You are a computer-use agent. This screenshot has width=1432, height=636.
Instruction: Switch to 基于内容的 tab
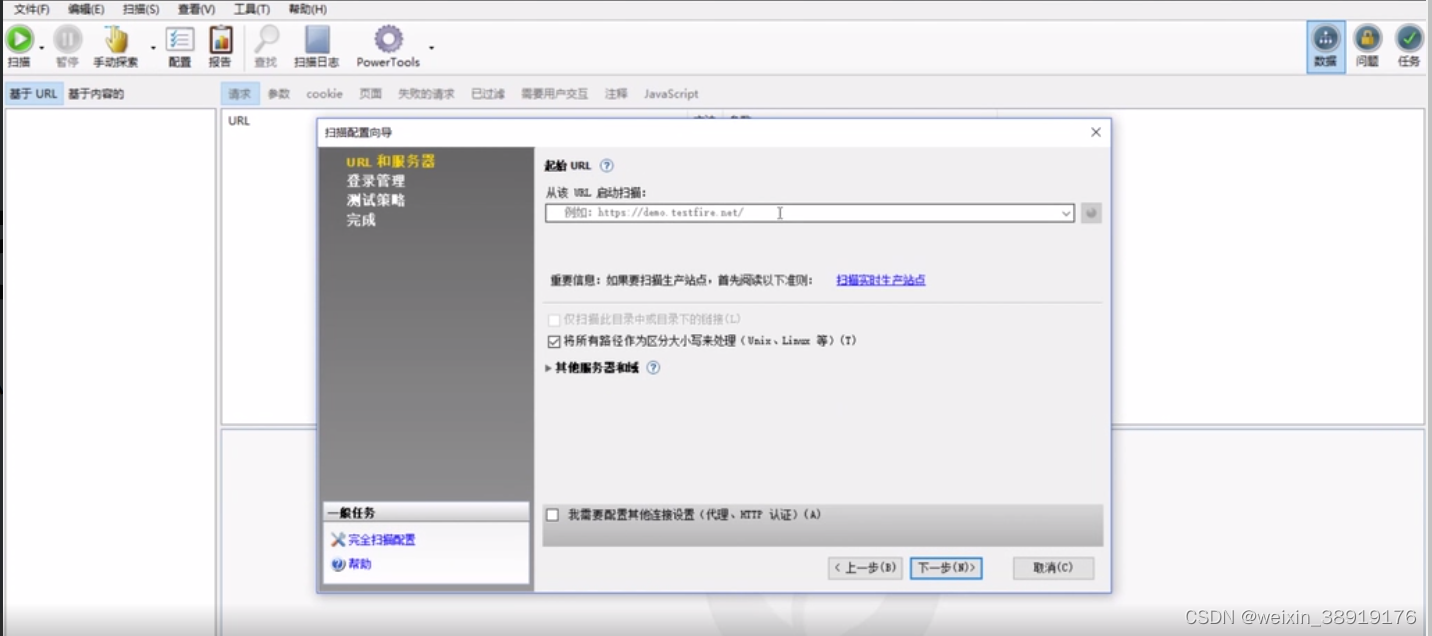coord(96,94)
